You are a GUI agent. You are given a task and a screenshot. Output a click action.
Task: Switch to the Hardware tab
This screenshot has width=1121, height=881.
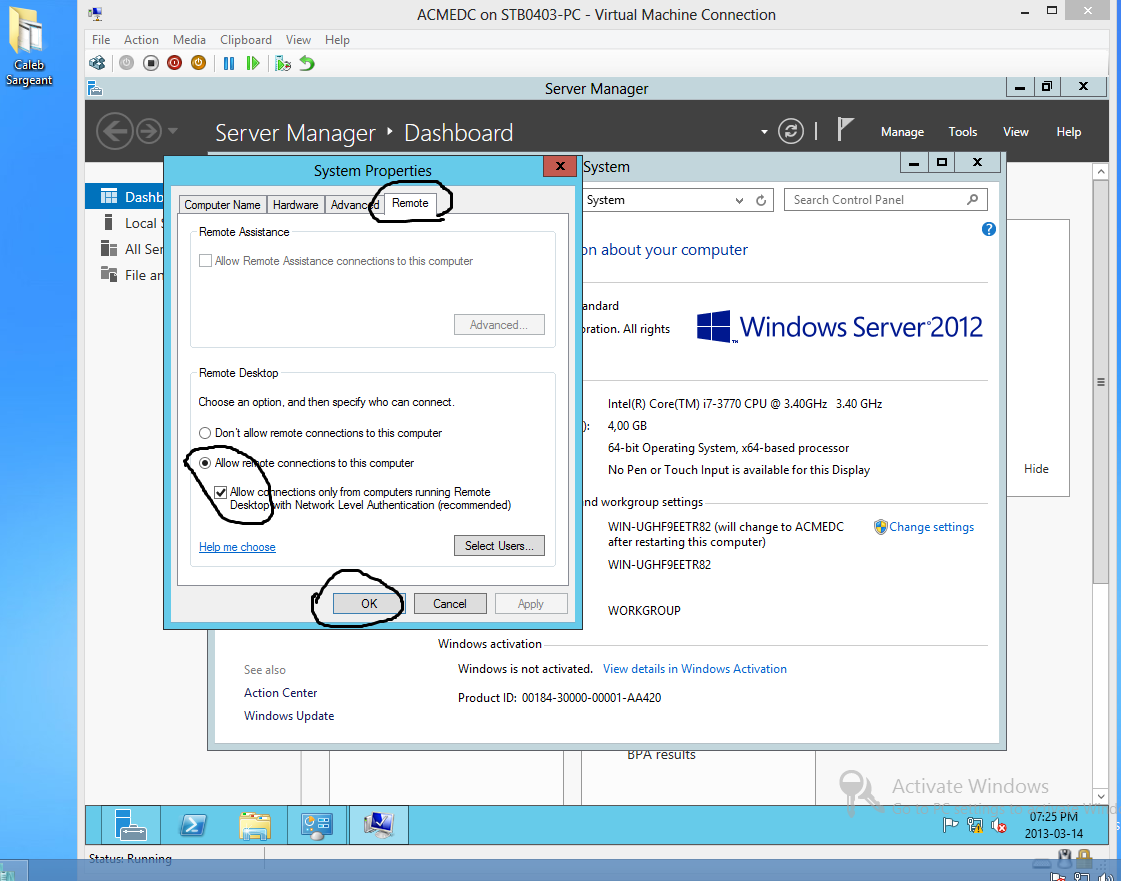[295, 205]
